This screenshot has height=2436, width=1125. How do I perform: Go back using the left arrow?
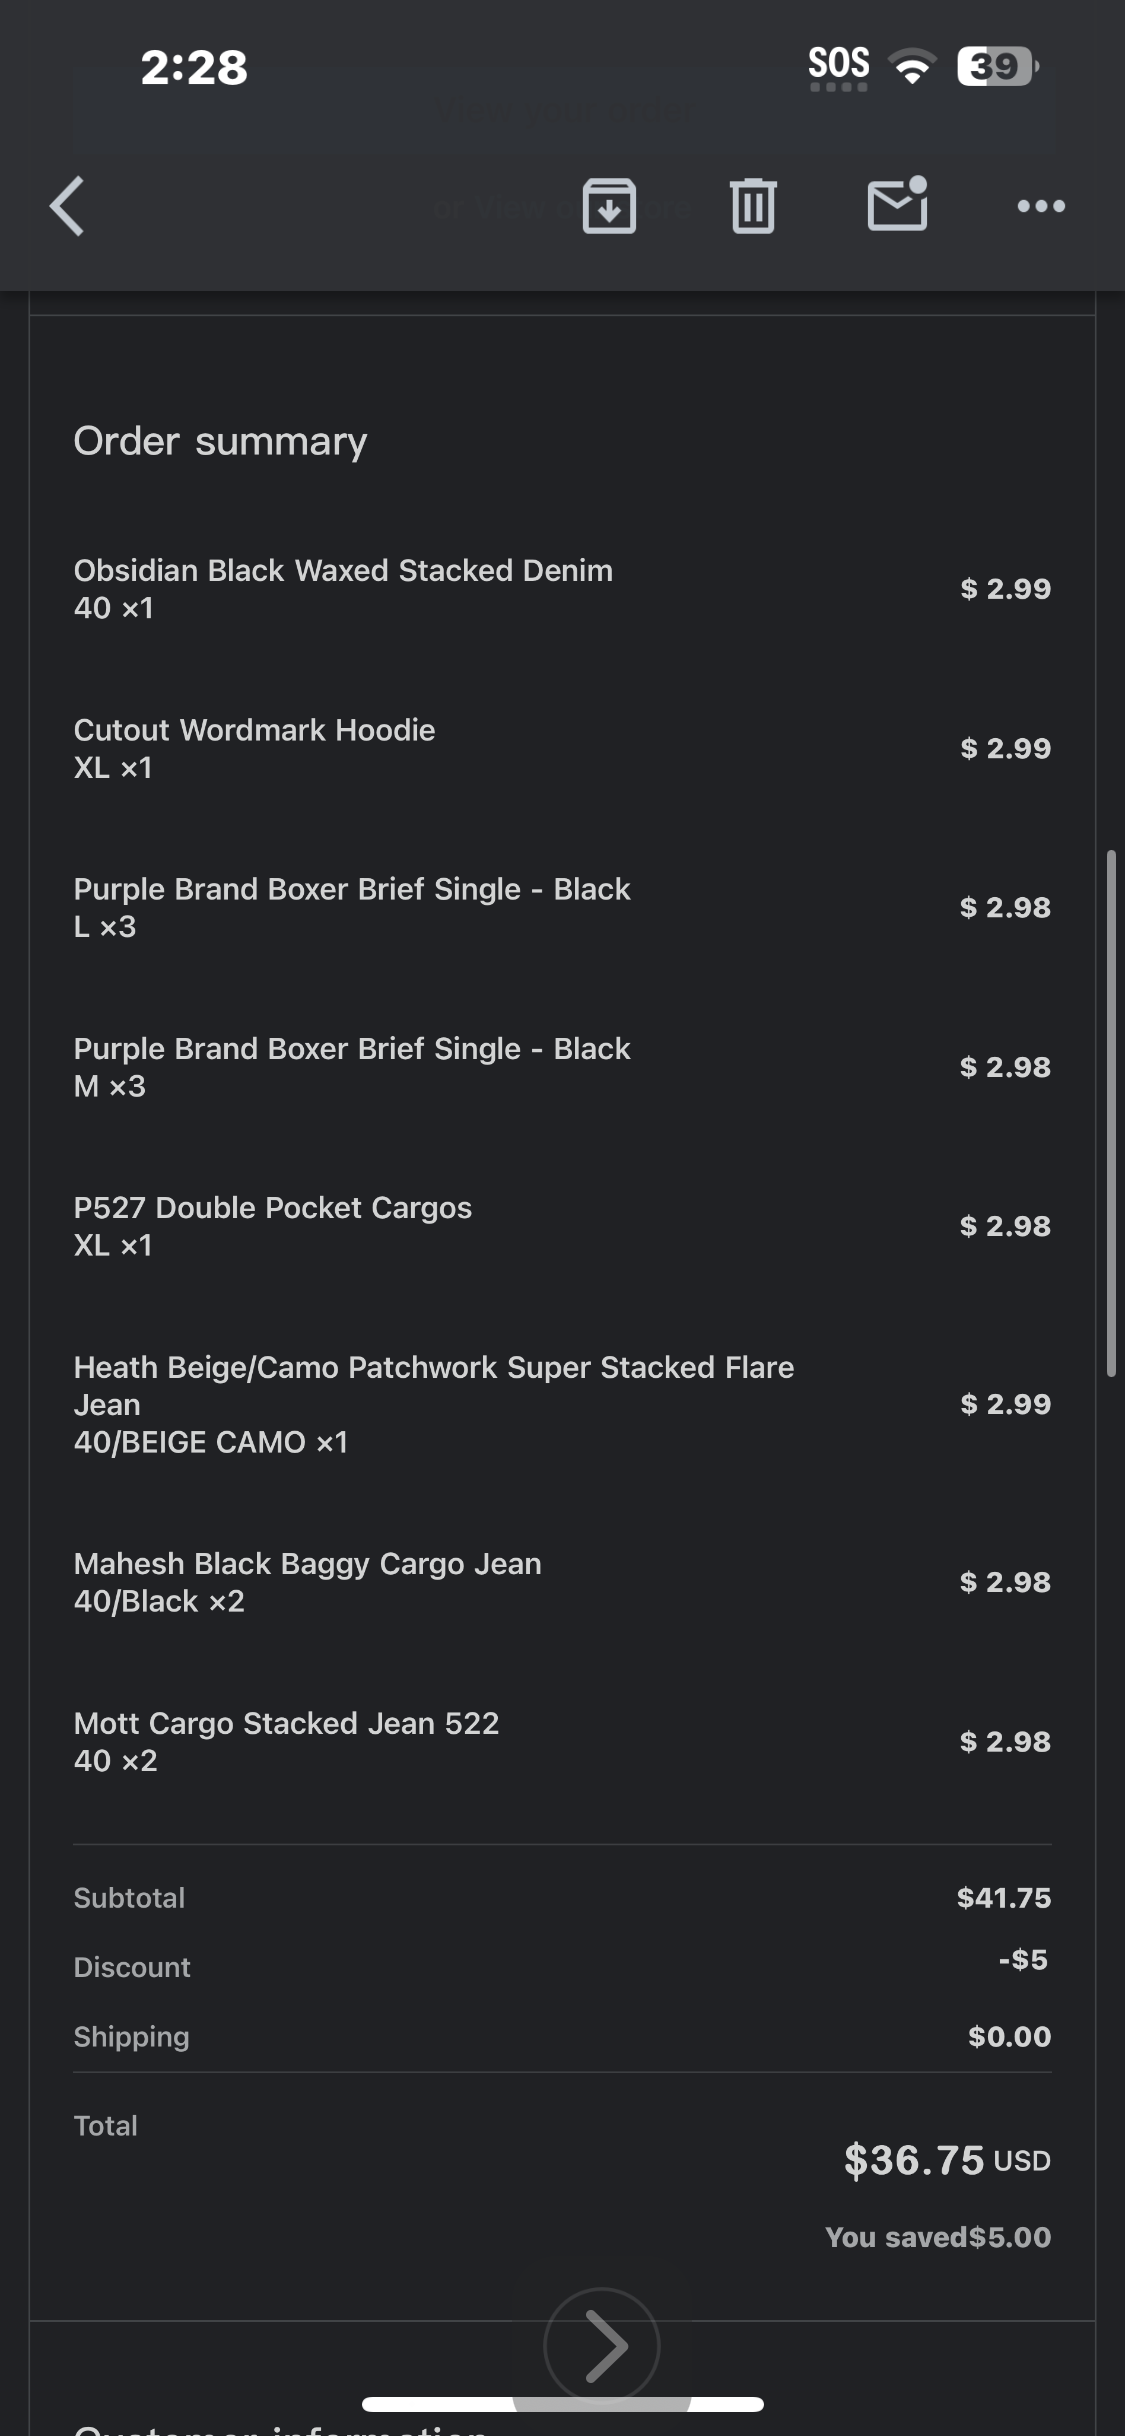(x=67, y=206)
